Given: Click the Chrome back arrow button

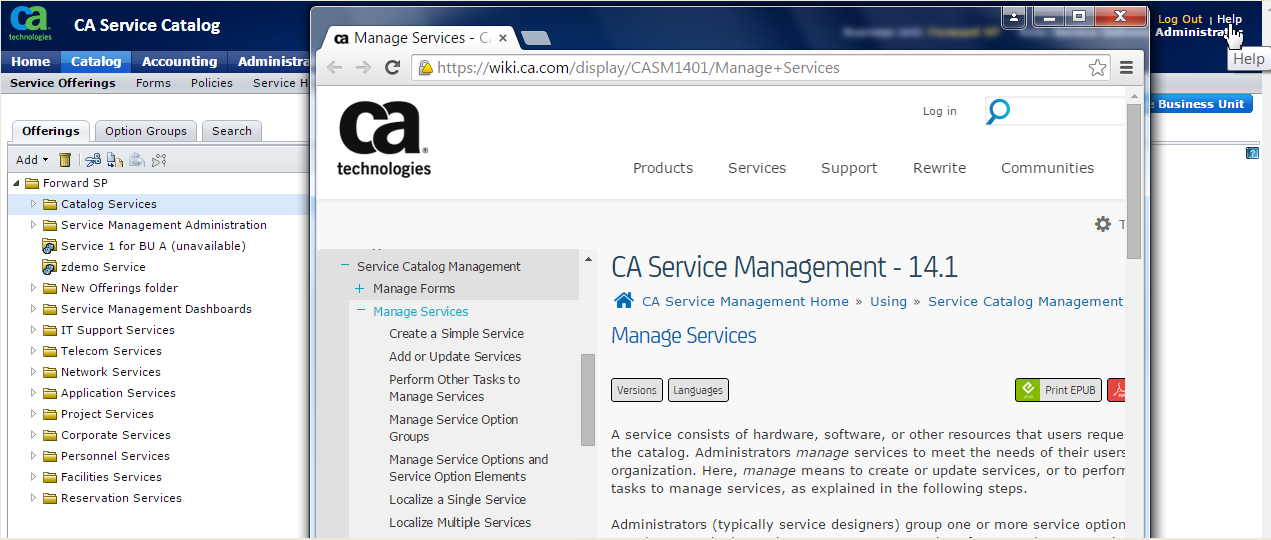Looking at the screenshot, I should point(334,68).
